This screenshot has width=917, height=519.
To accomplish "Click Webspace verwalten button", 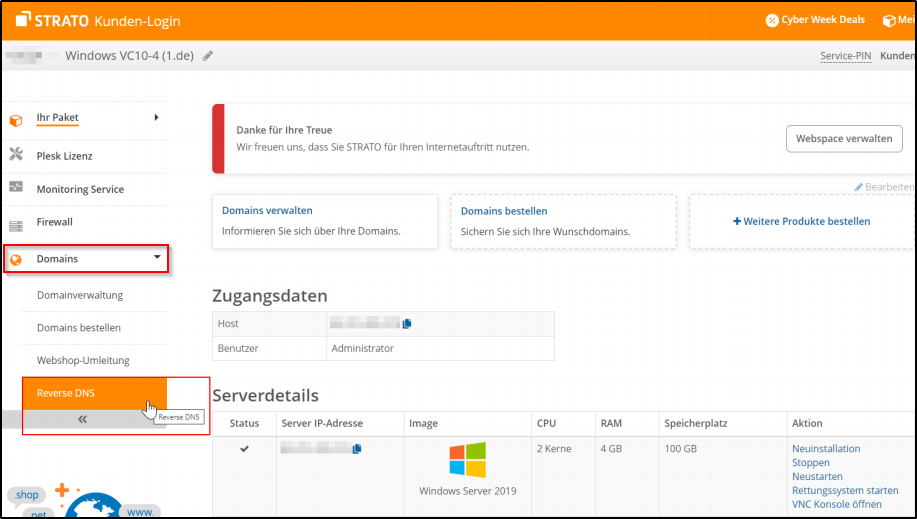I will [844, 139].
